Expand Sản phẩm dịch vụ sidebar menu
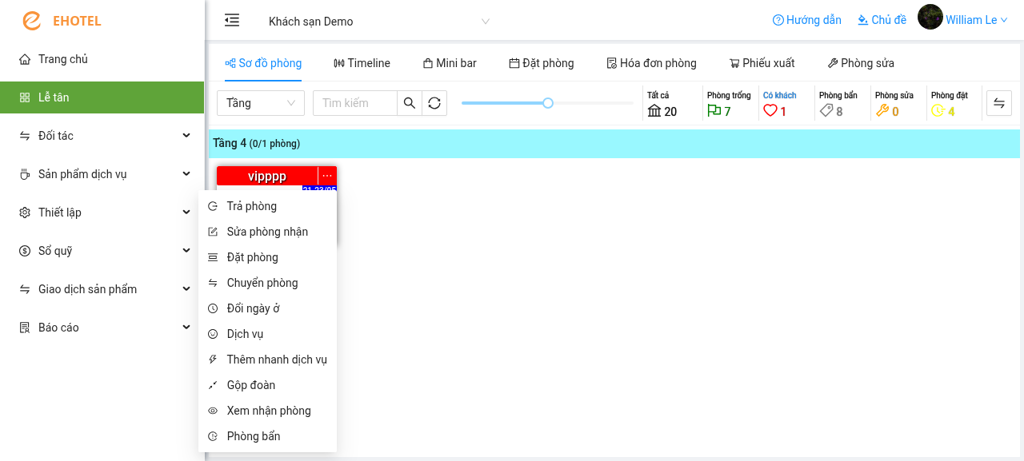 [102, 174]
